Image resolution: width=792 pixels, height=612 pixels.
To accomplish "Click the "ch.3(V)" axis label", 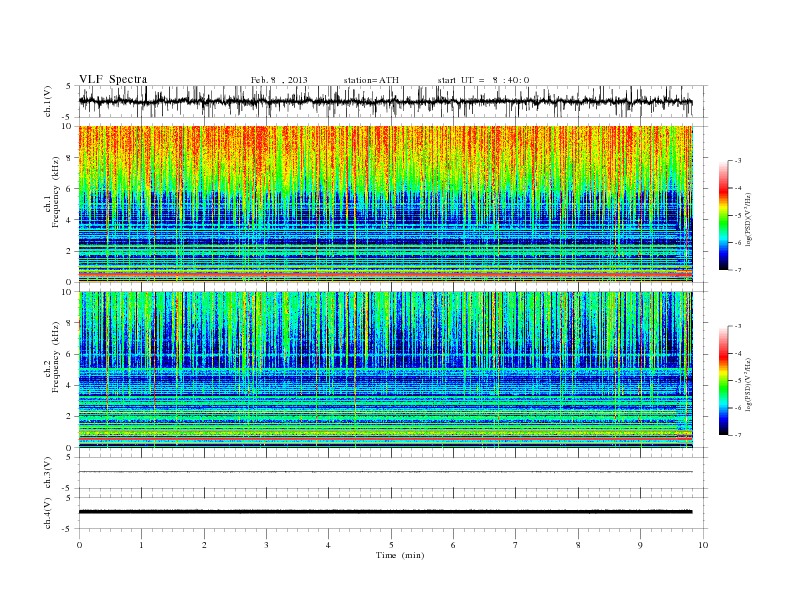I will [x=48, y=473].
